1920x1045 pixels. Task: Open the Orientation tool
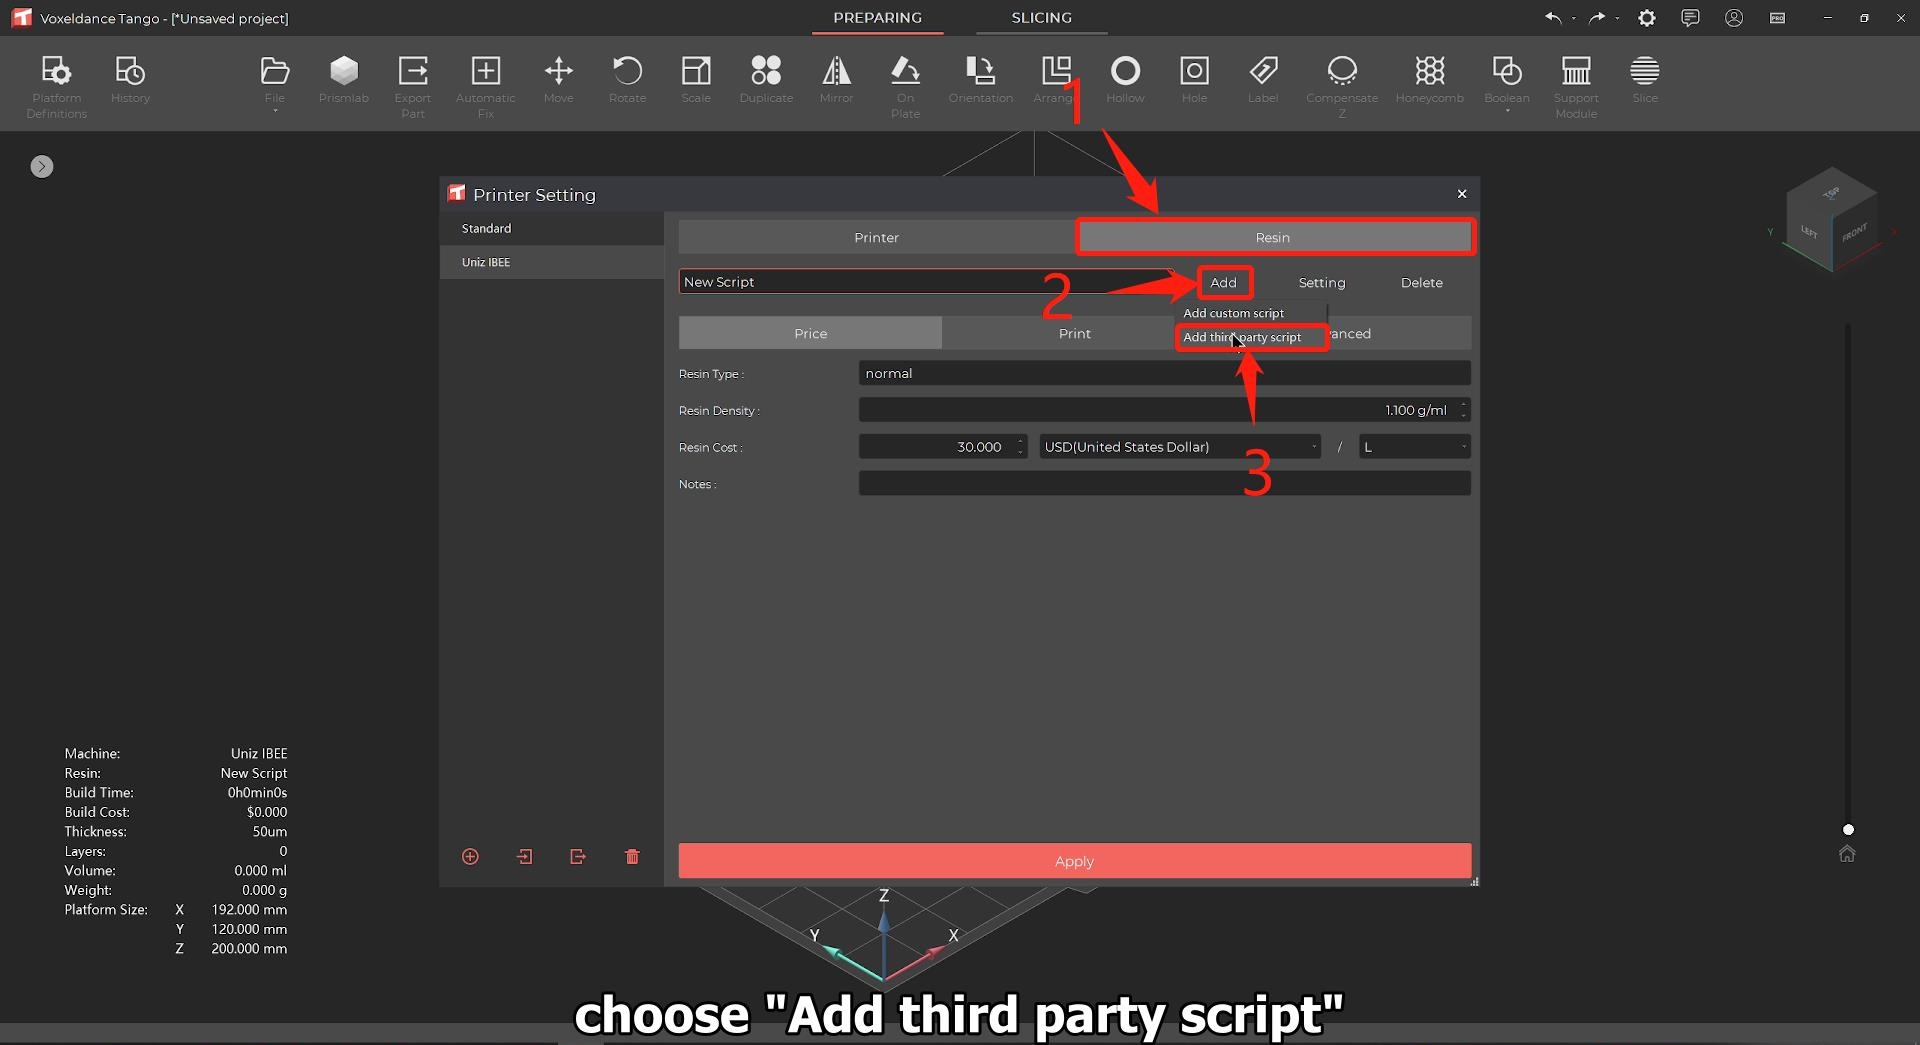[980, 80]
